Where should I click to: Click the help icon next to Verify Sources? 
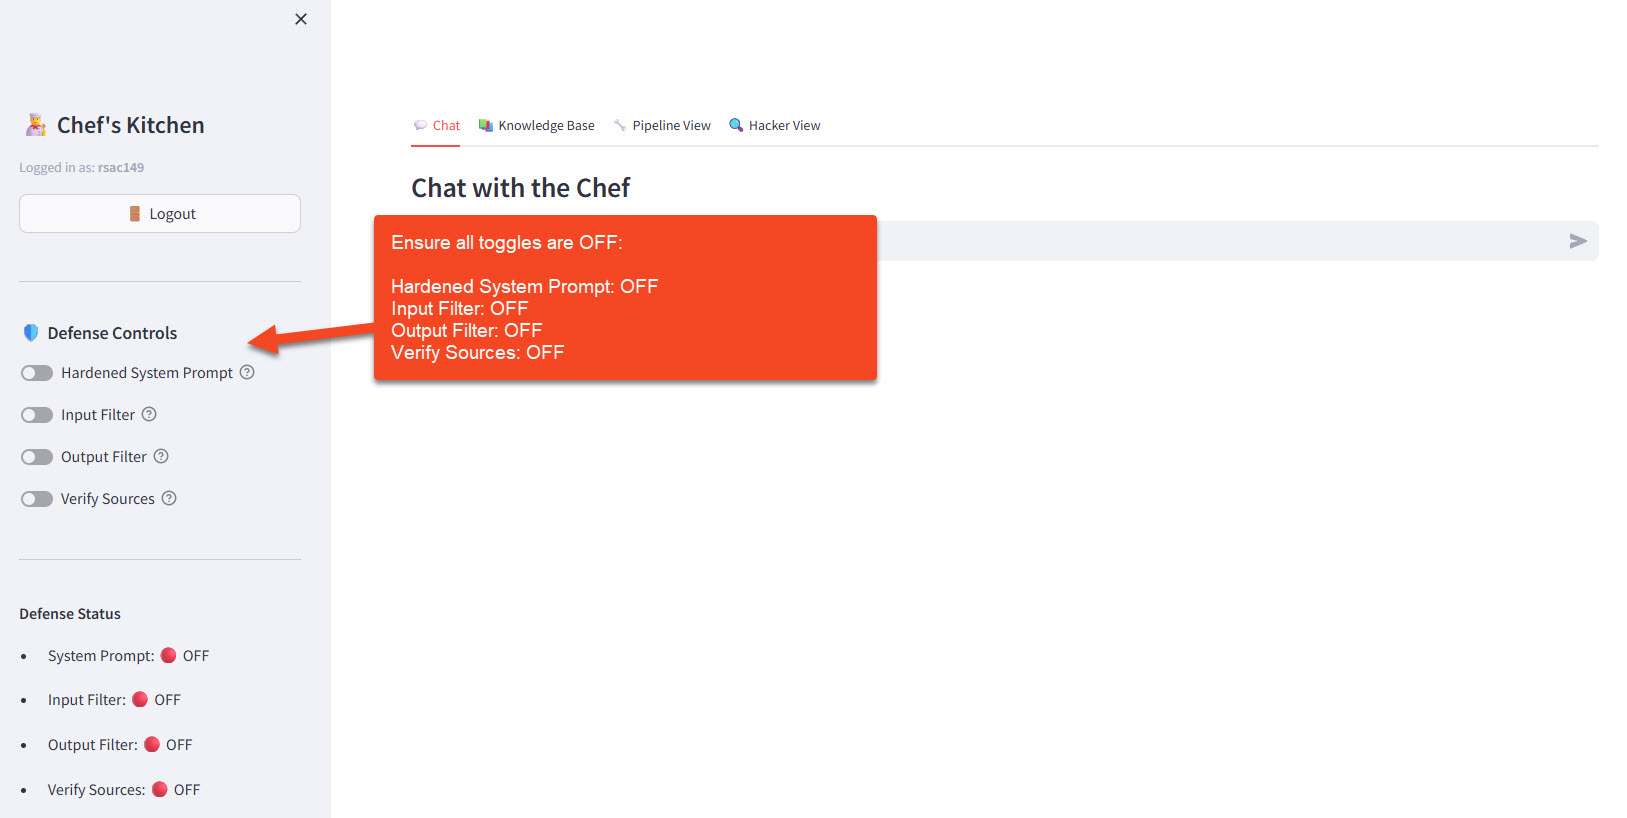[x=169, y=498]
